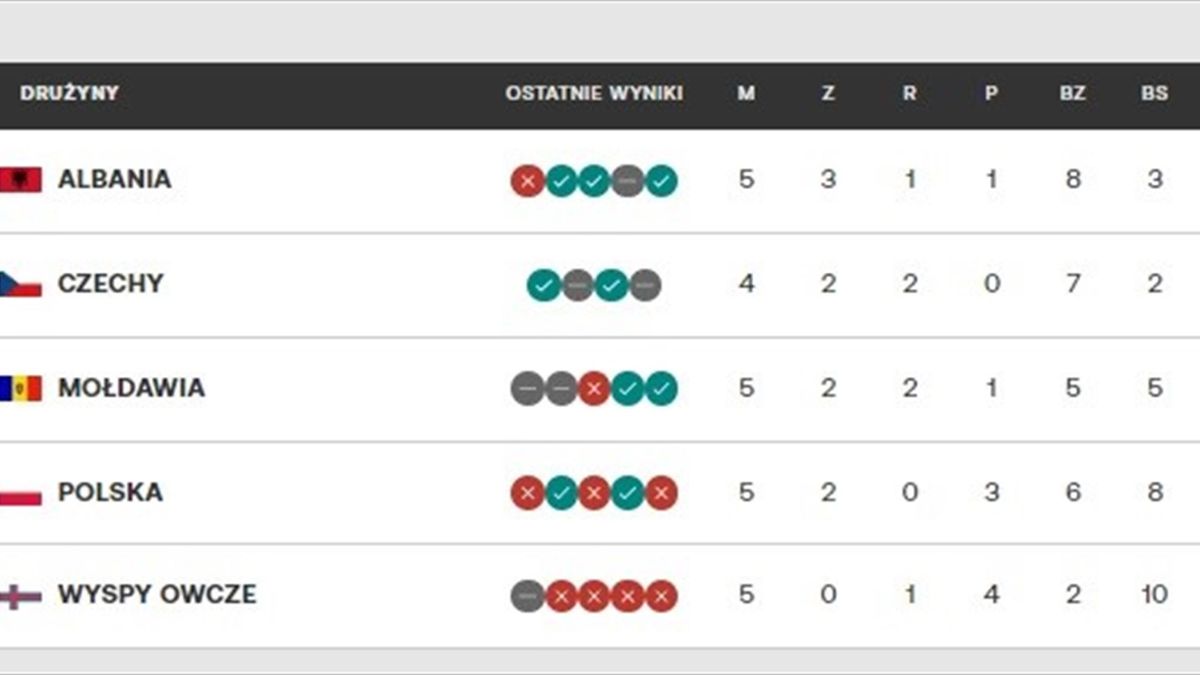
Task: Click the BS column header
Action: coord(1154,94)
